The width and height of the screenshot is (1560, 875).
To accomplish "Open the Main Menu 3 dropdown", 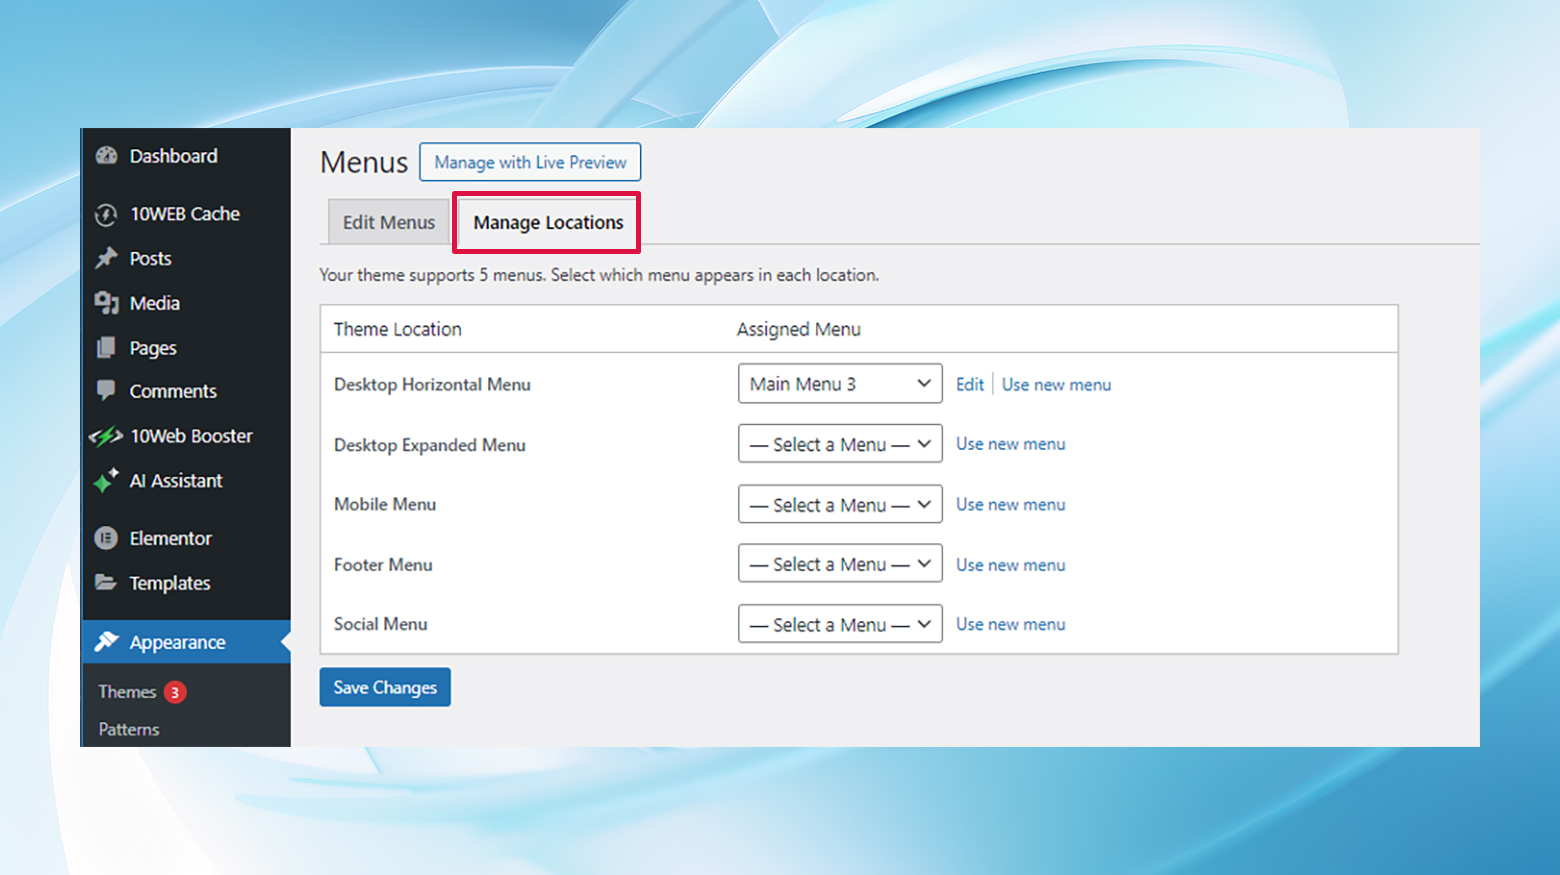I will point(839,383).
